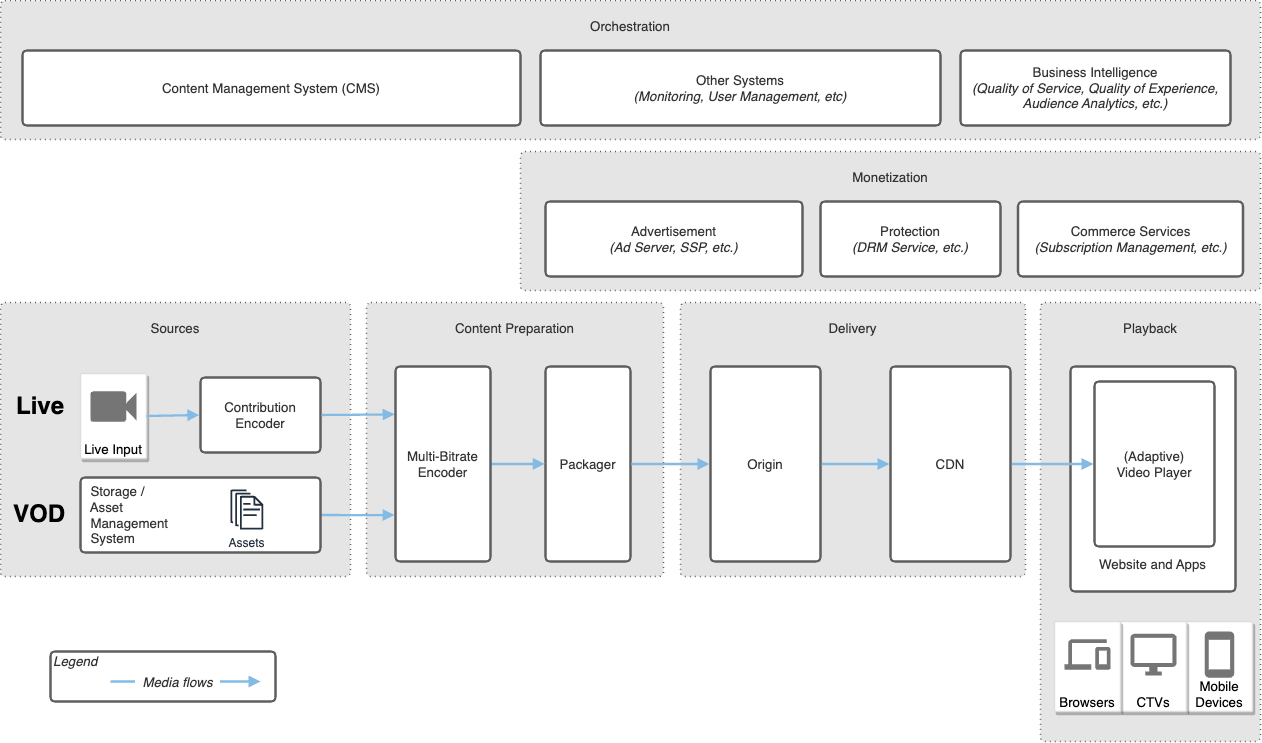1262x743 pixels.
Task: Select the CDN box
Action: (950, 464)
